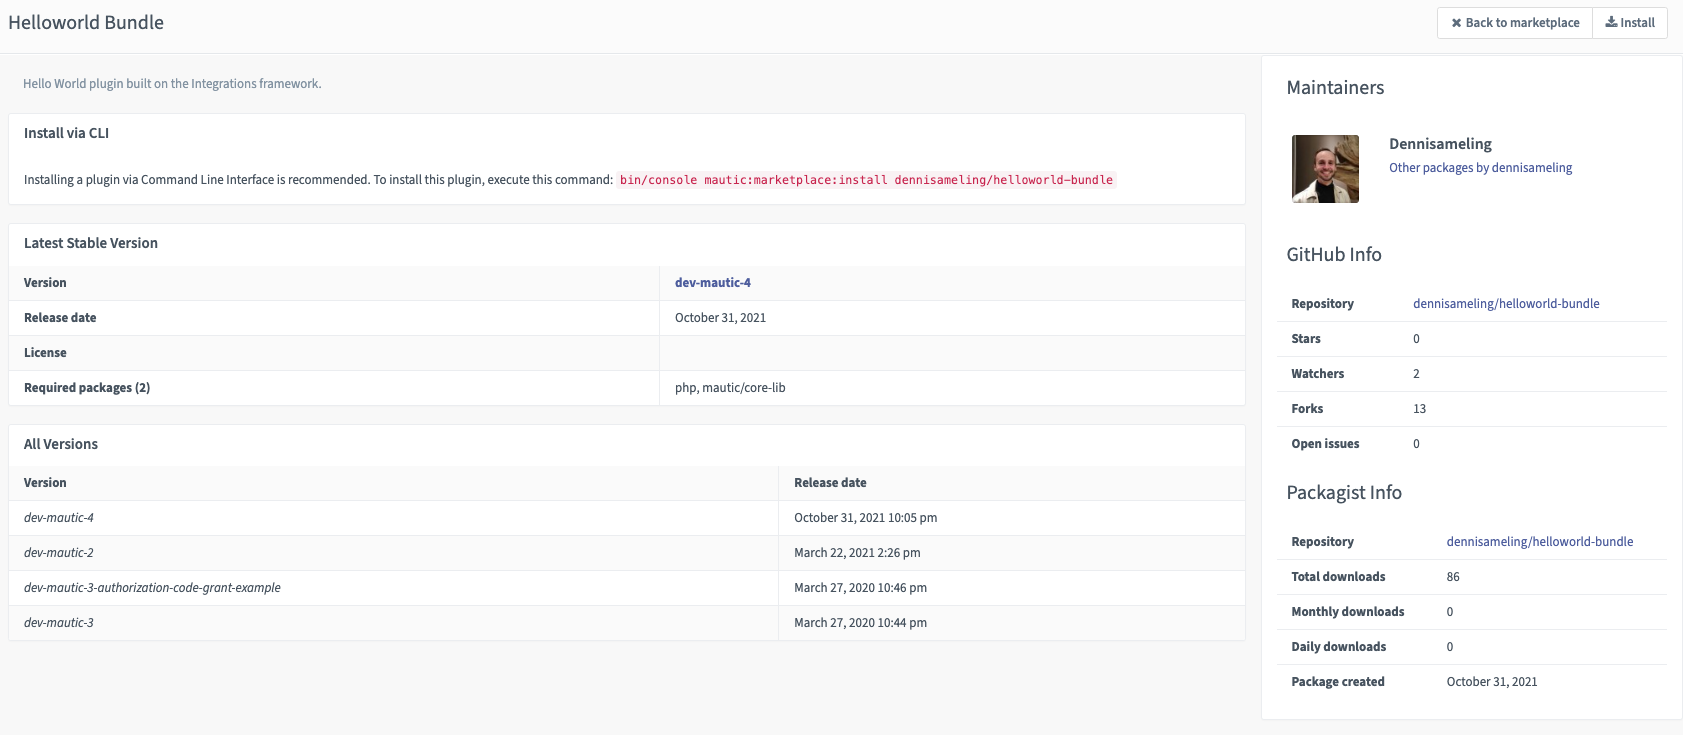Click the Total downloads value 86
This screenshot has width=1683, height=735.
click(1453, 577)
